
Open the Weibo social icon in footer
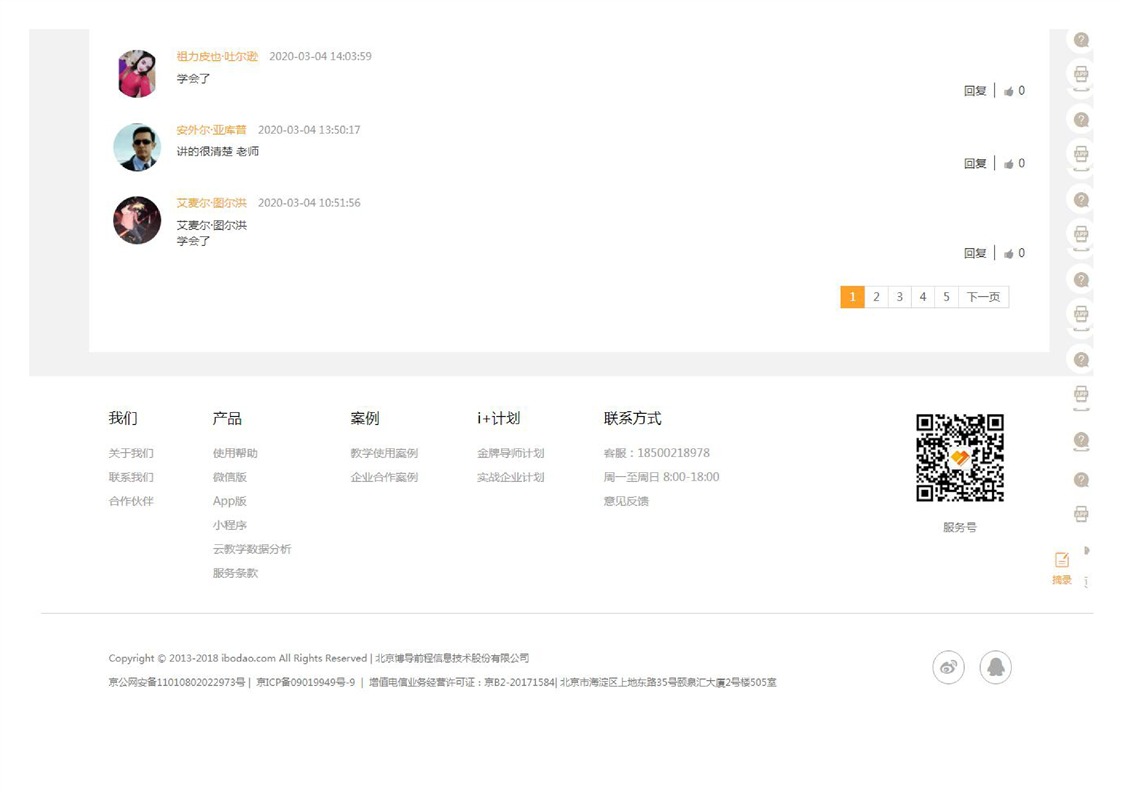(948, 668)
